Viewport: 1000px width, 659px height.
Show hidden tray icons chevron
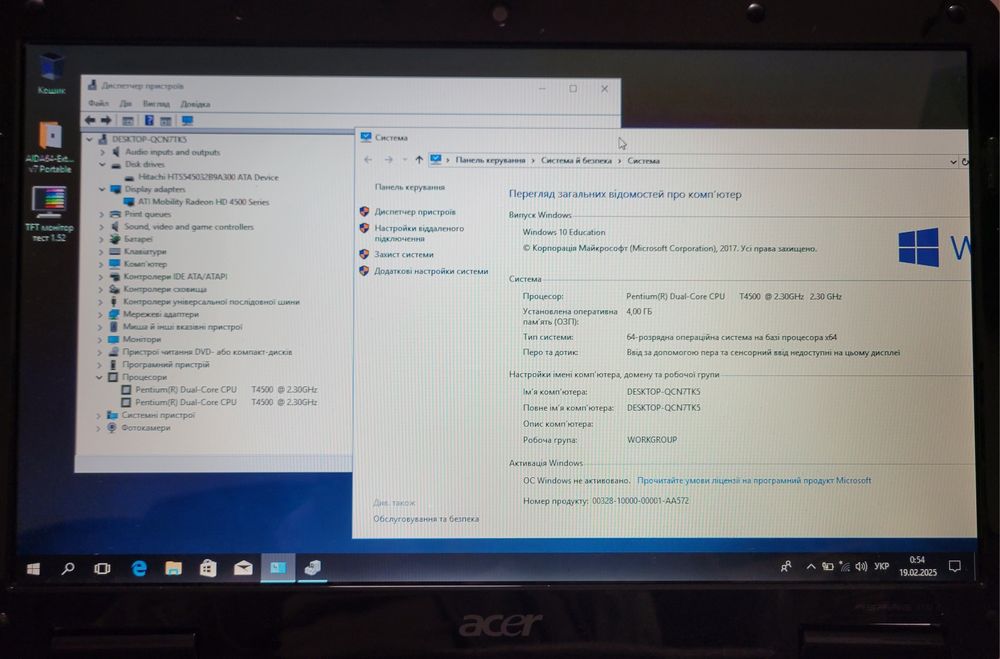pyautogui.click(x=811, y=566)
